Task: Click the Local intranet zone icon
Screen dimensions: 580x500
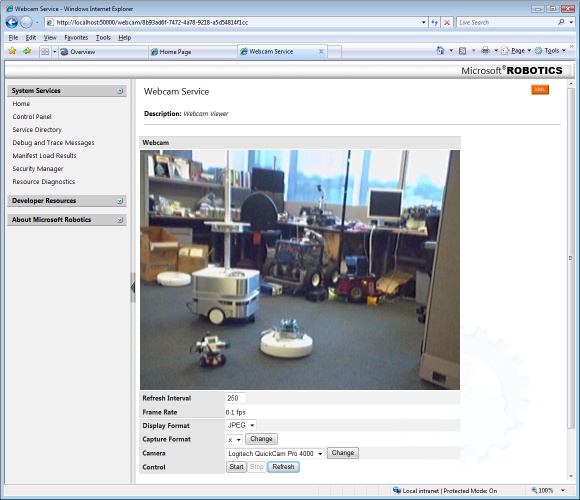Action: point(397,490)
